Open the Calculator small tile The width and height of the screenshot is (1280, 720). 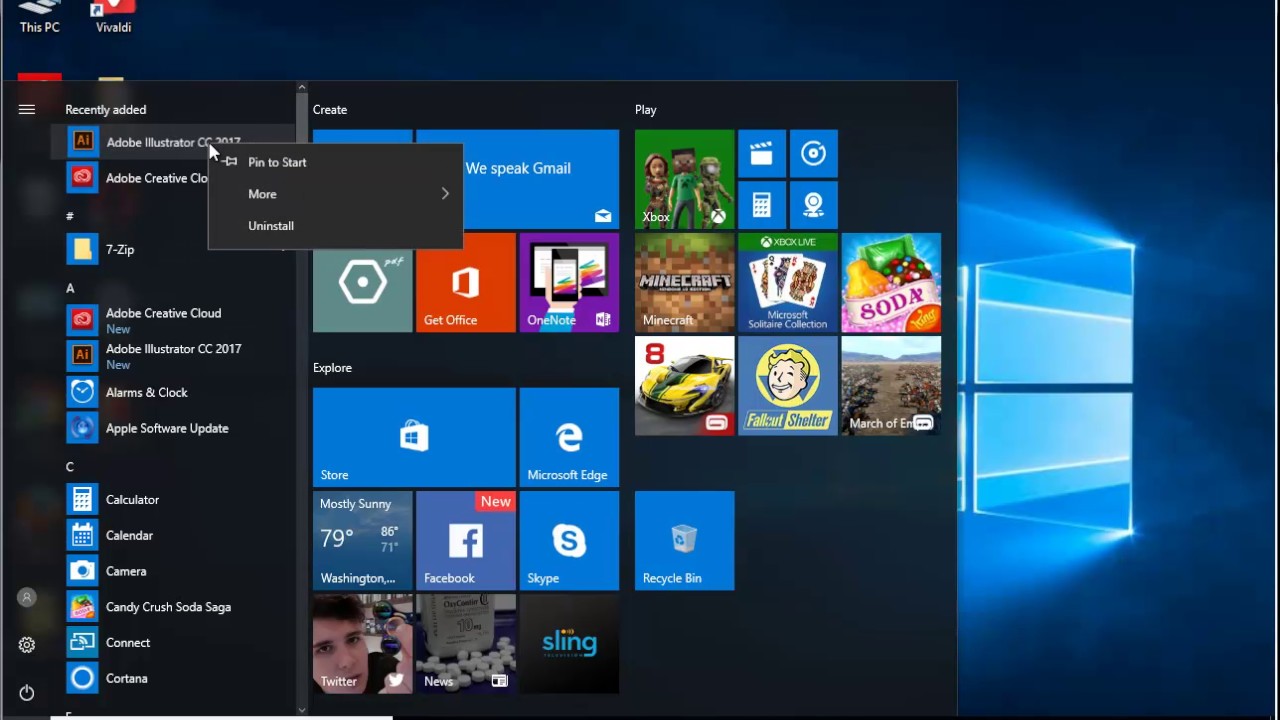(x=761, y=205)
